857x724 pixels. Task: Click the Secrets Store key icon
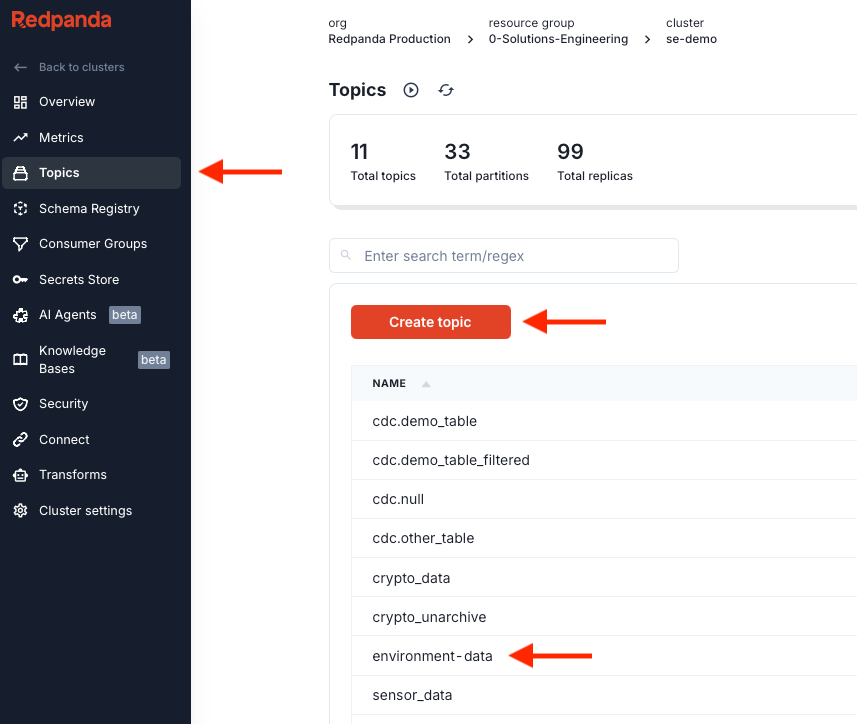(20, 280)
